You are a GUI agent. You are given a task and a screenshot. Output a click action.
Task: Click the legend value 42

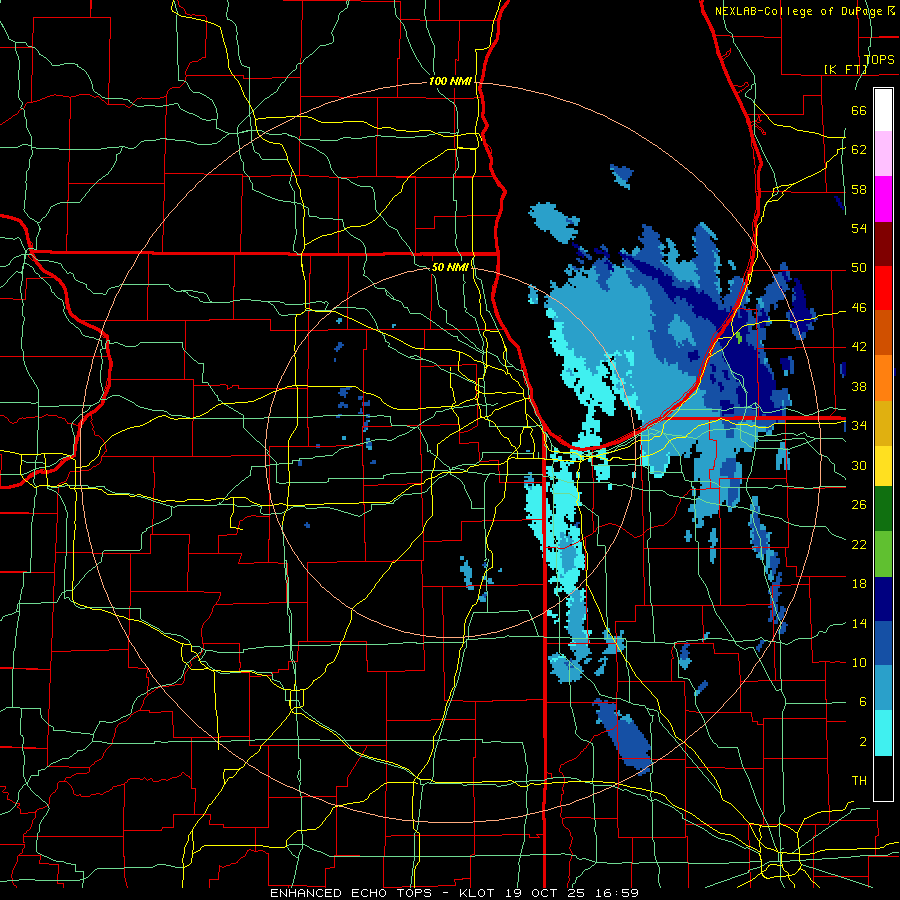pyautogui.click(x=859, y=347)
